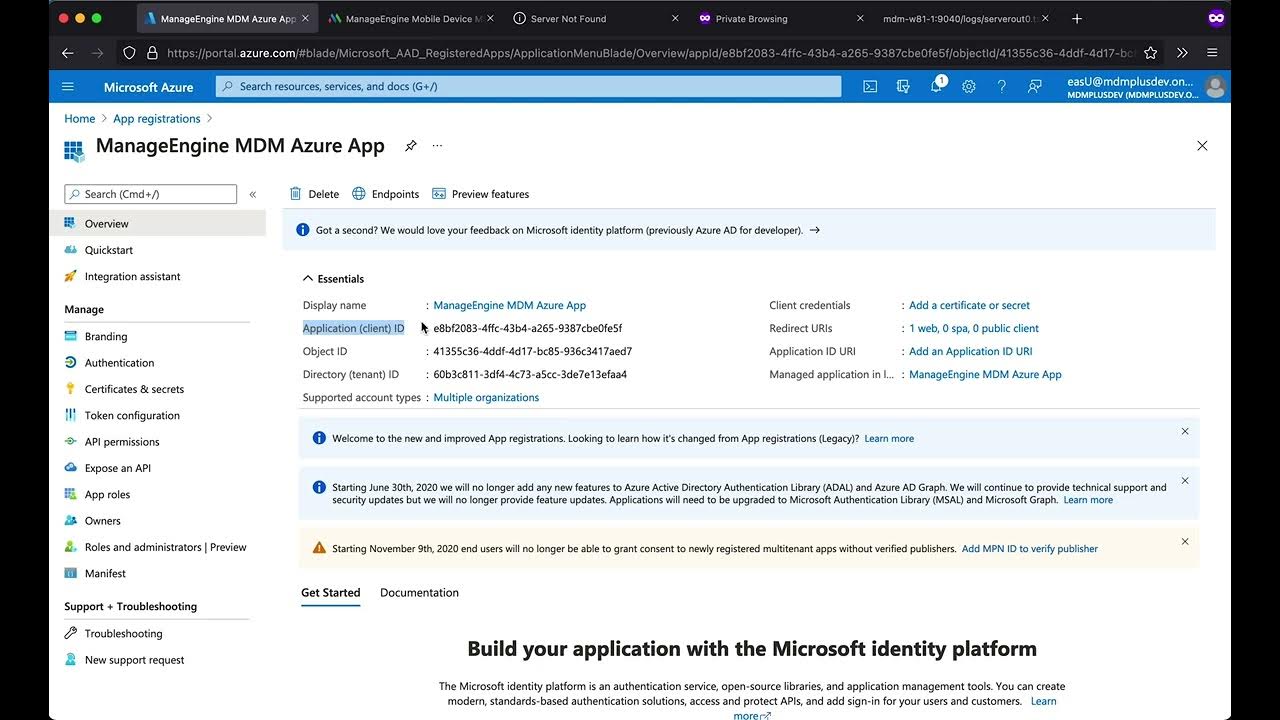Open the browser application menu icon

pos(1212,53)
